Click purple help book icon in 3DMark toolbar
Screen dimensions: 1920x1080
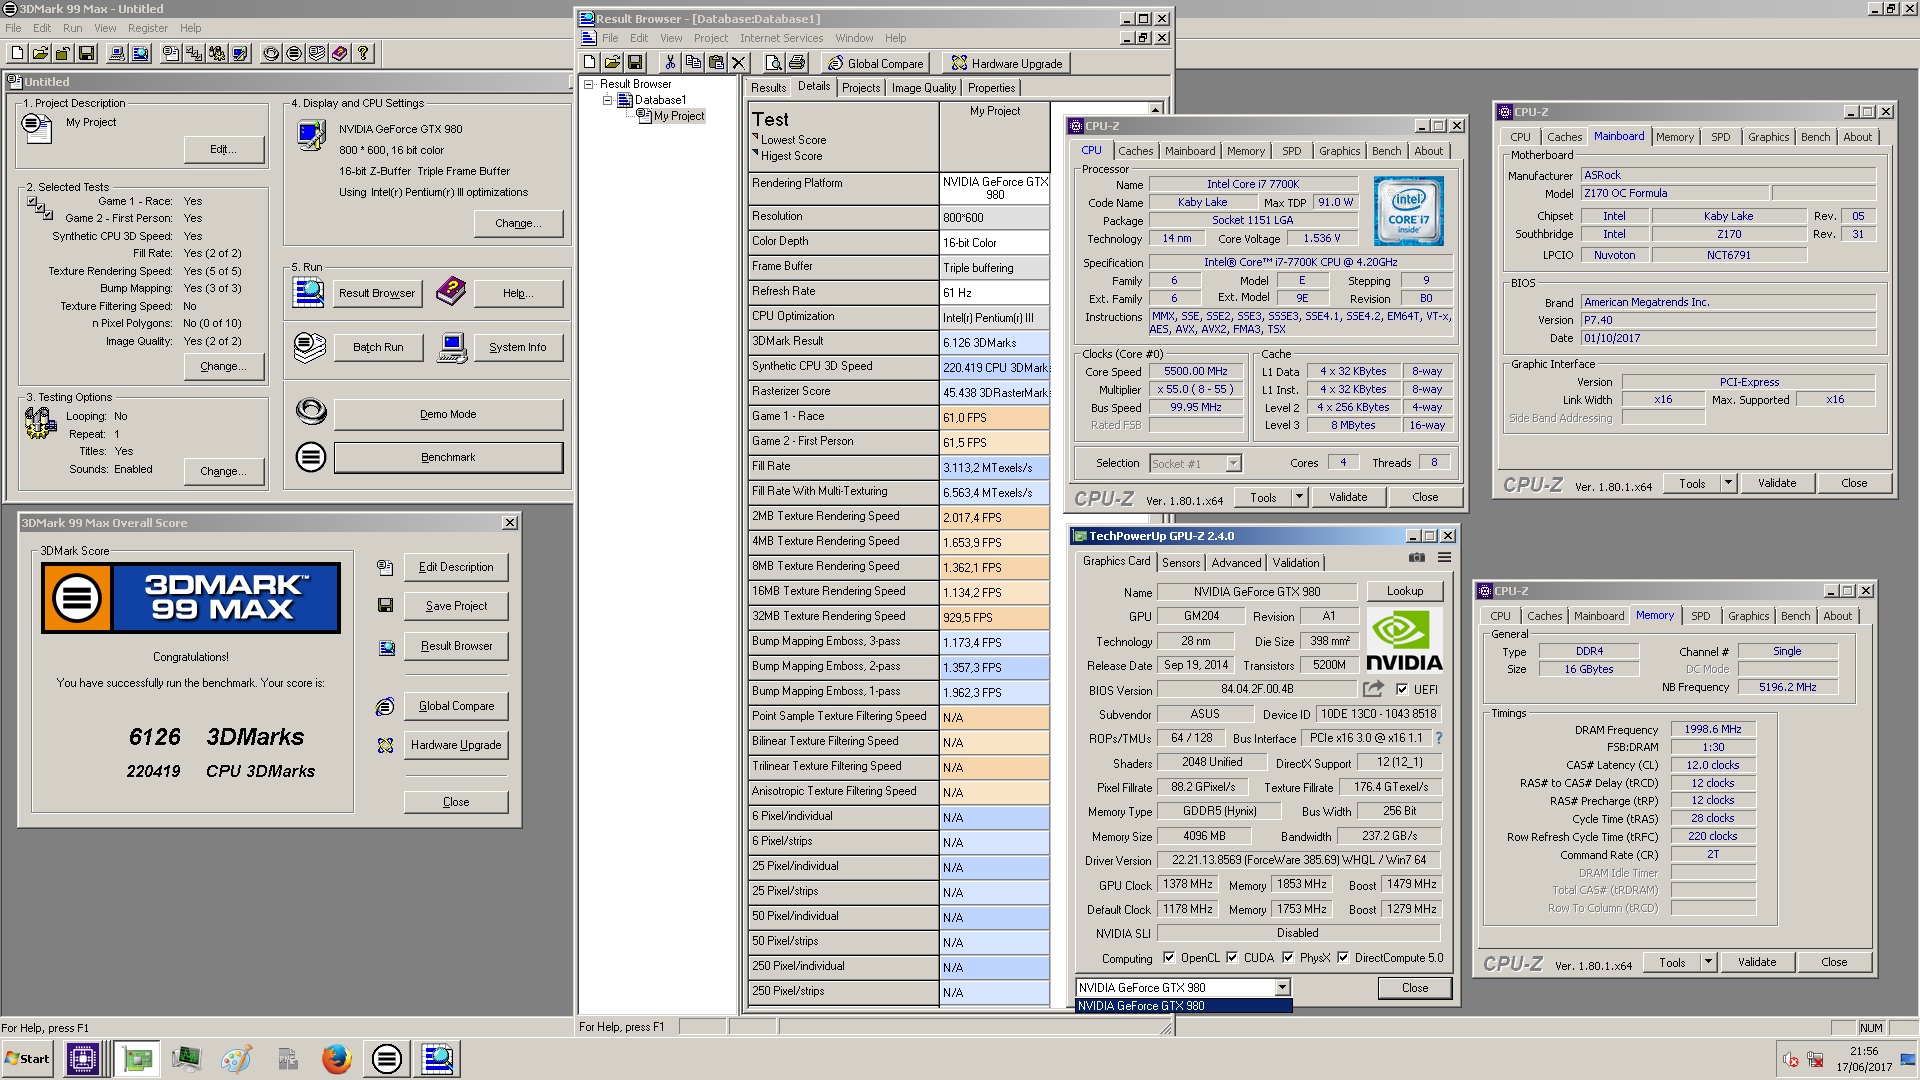pos(340,53)
